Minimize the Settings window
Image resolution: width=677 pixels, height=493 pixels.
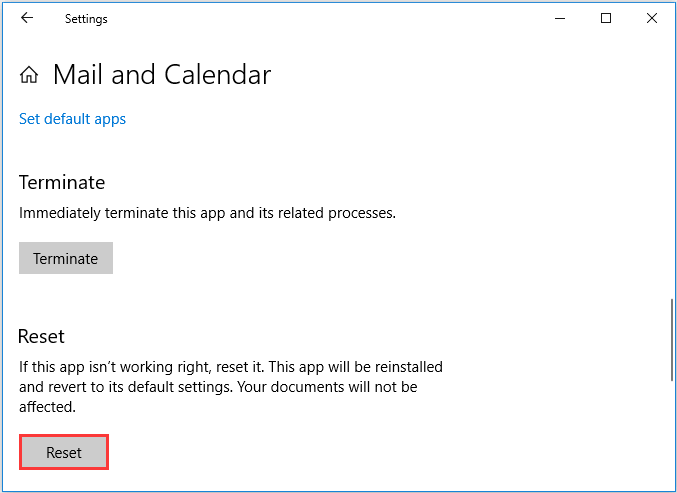[560, 18]
